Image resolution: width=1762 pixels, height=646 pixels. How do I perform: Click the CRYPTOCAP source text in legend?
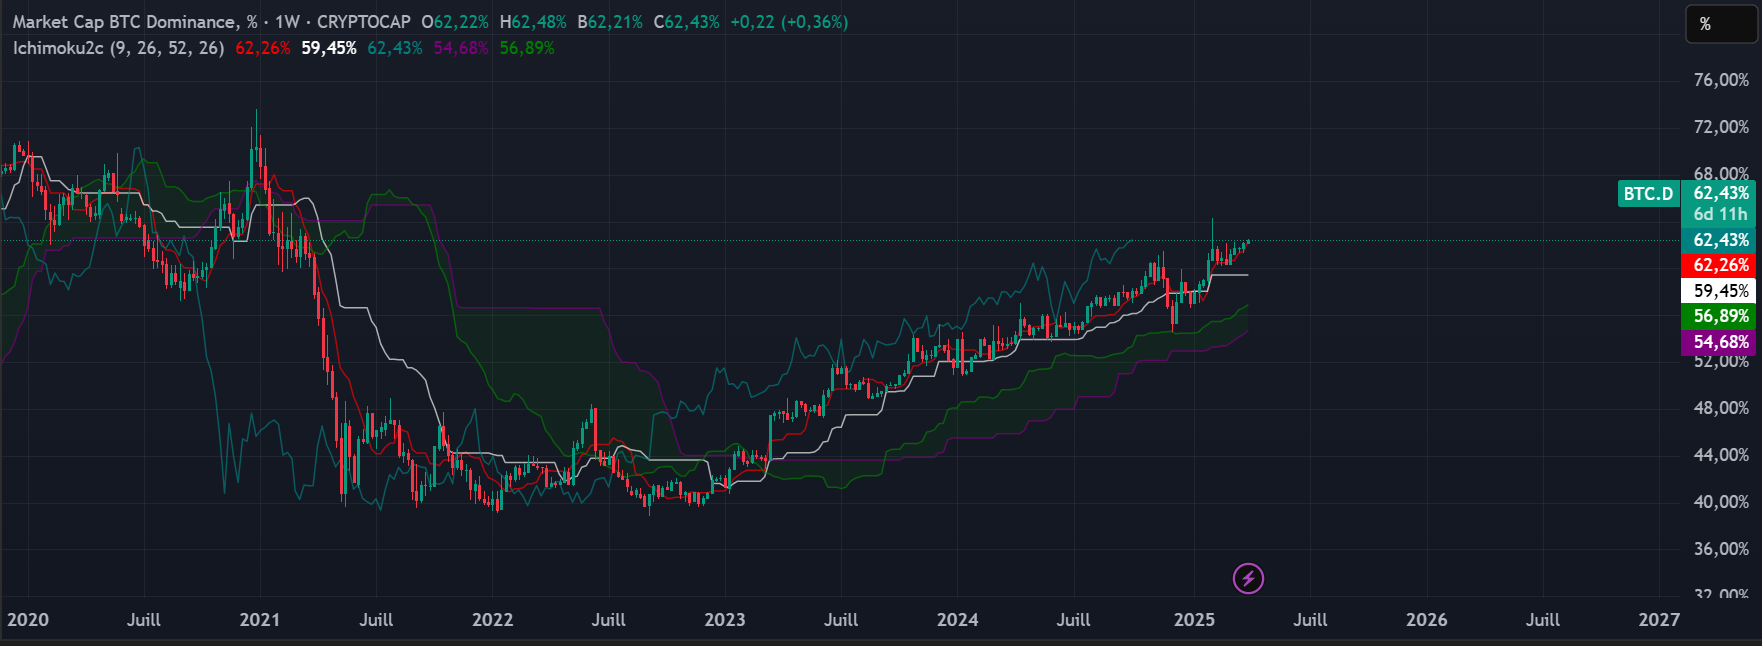(363, 22)
